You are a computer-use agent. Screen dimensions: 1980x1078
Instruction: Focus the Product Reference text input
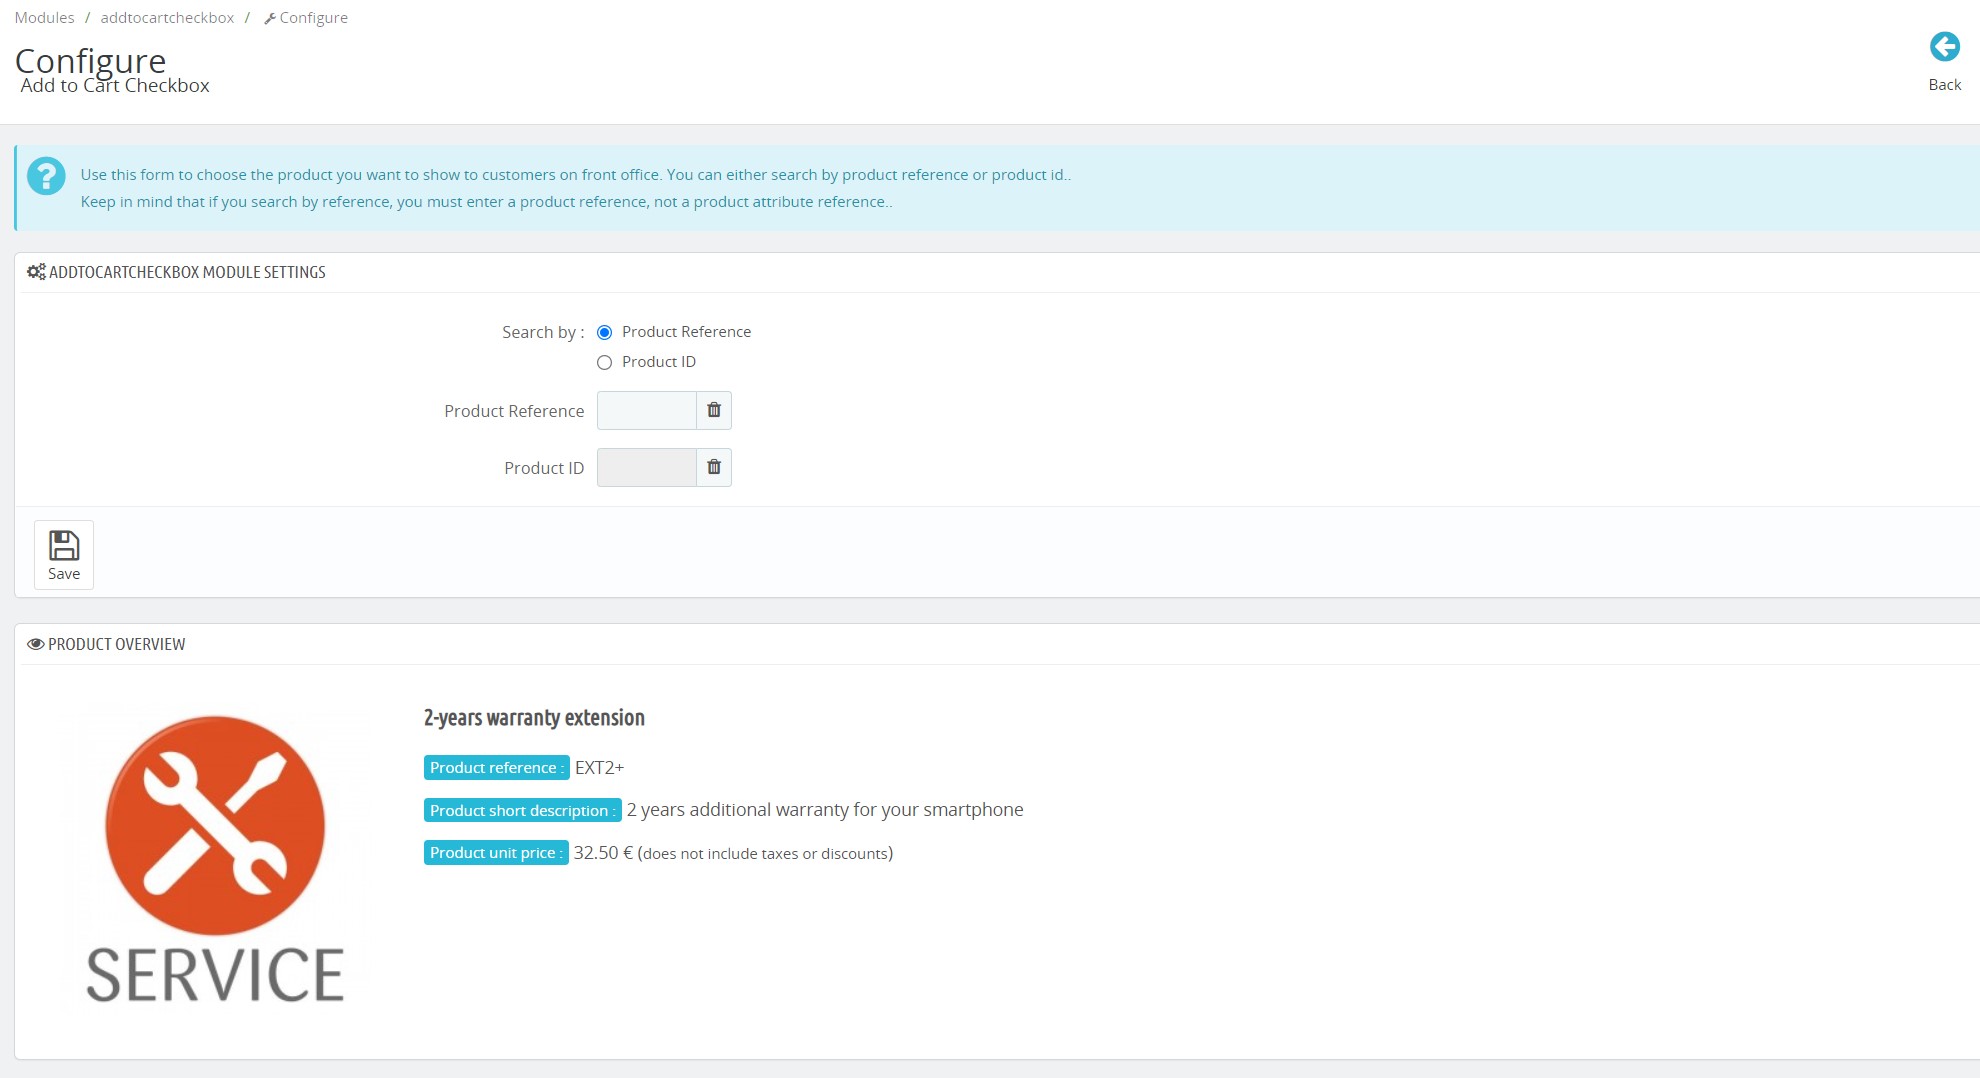(646, 410)
